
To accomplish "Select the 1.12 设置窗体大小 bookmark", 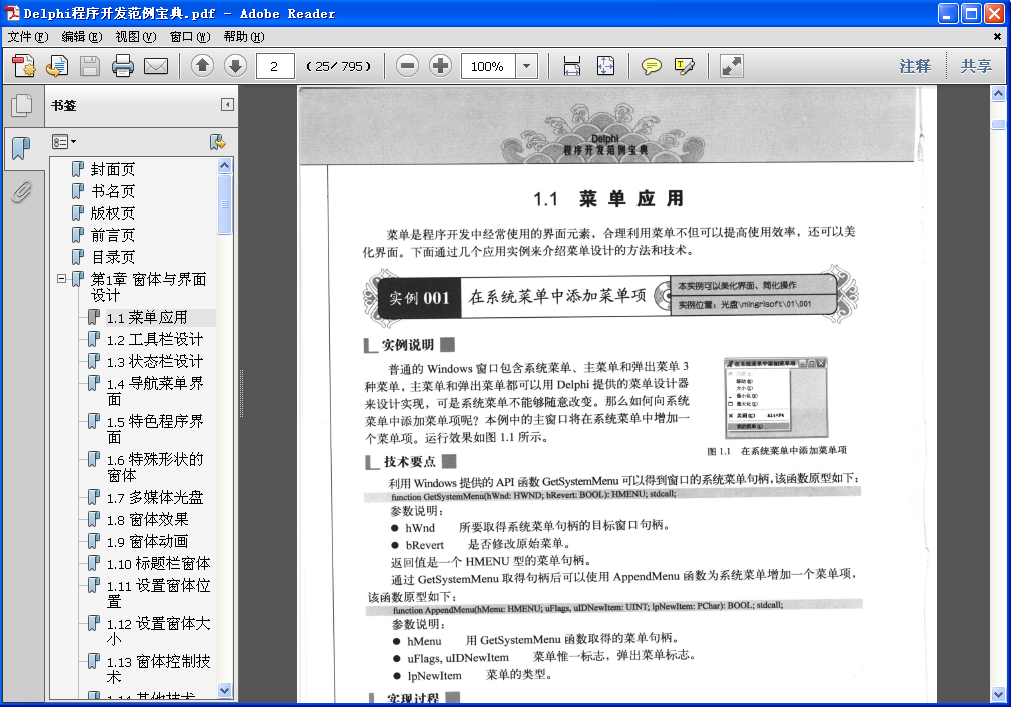I will [159, 632].
